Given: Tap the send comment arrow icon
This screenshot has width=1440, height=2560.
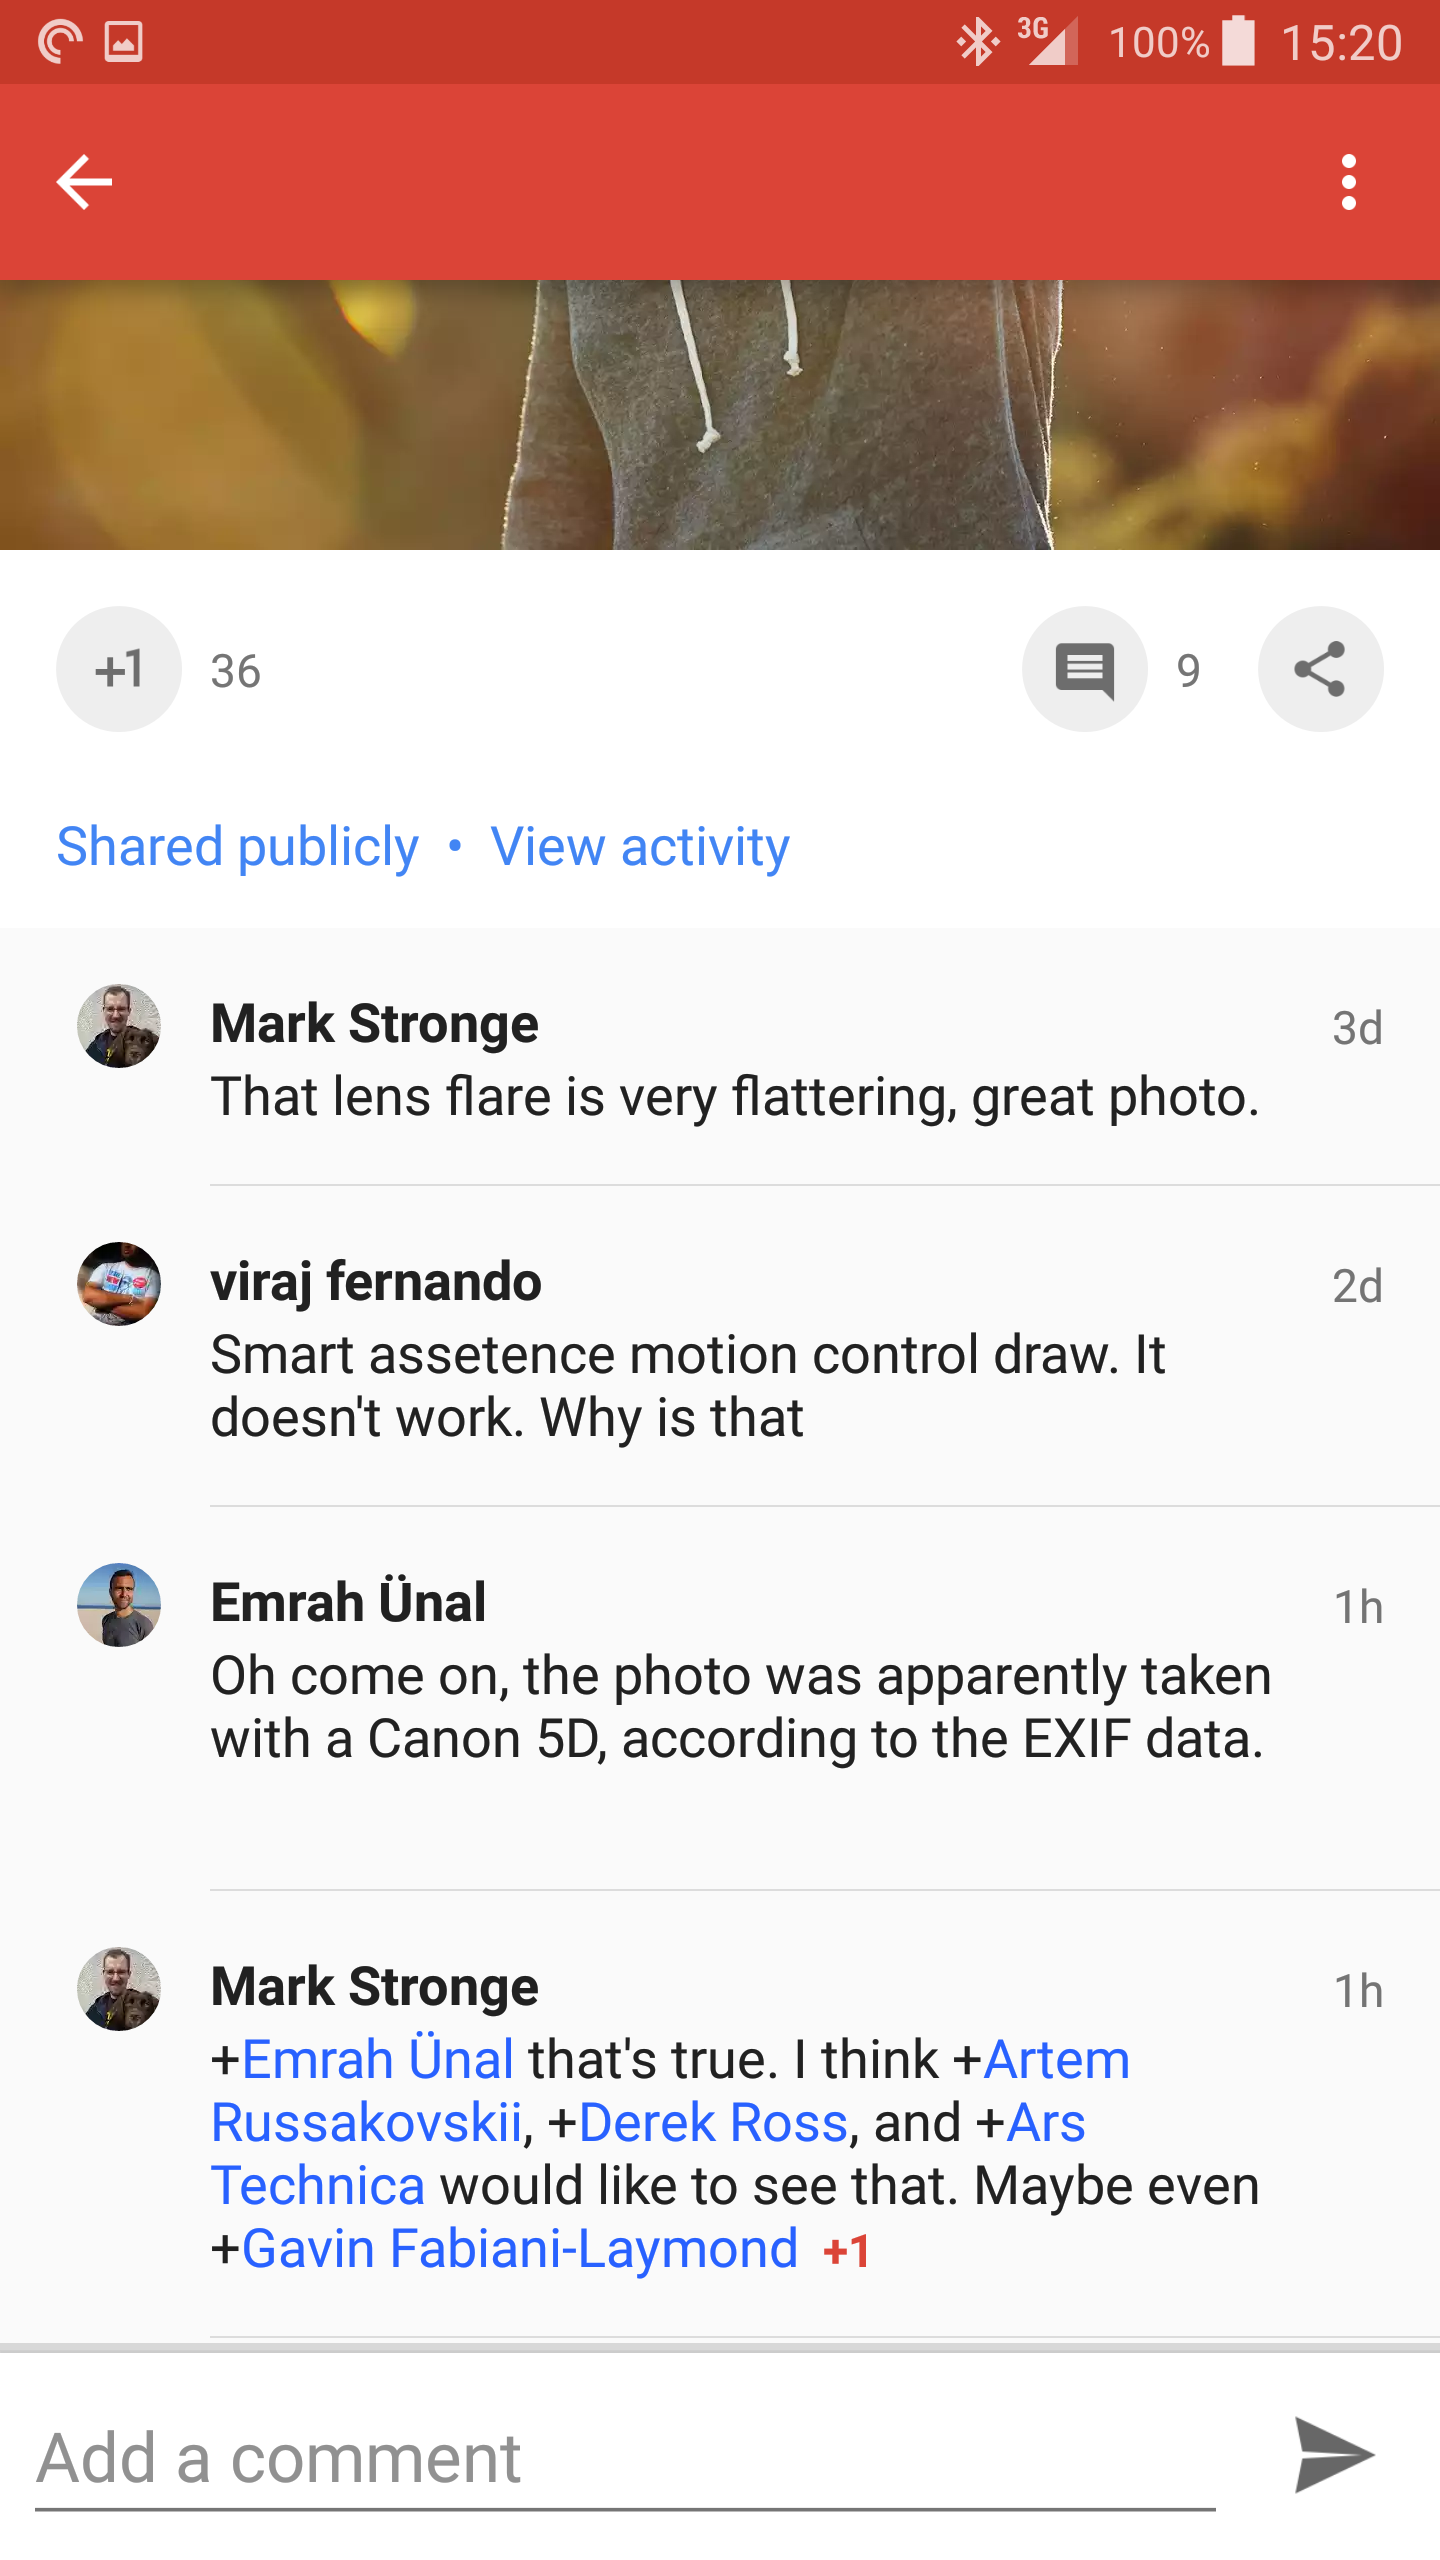Looking at the screenshot, I should 1334,2455.
